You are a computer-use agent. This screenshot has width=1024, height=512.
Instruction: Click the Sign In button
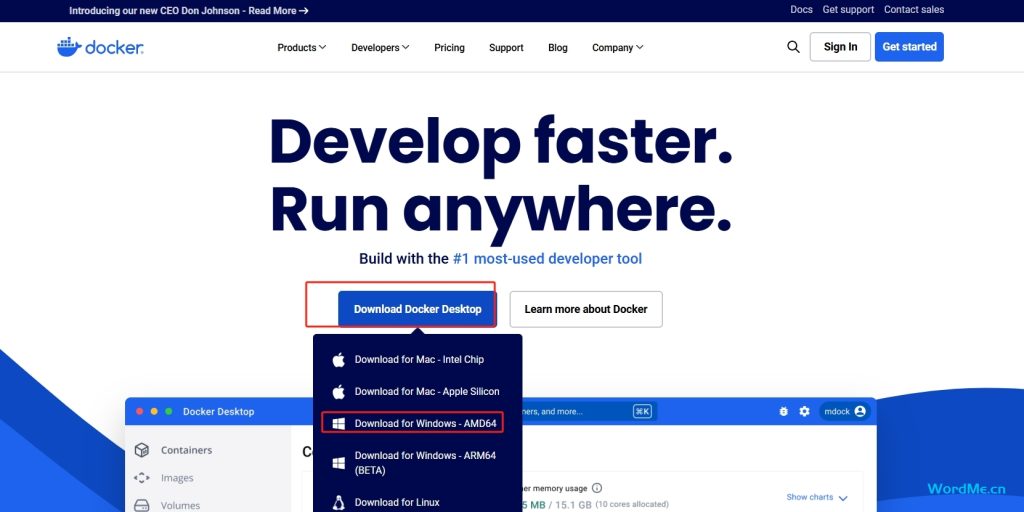pyautogui.click(x=840, y=47)
